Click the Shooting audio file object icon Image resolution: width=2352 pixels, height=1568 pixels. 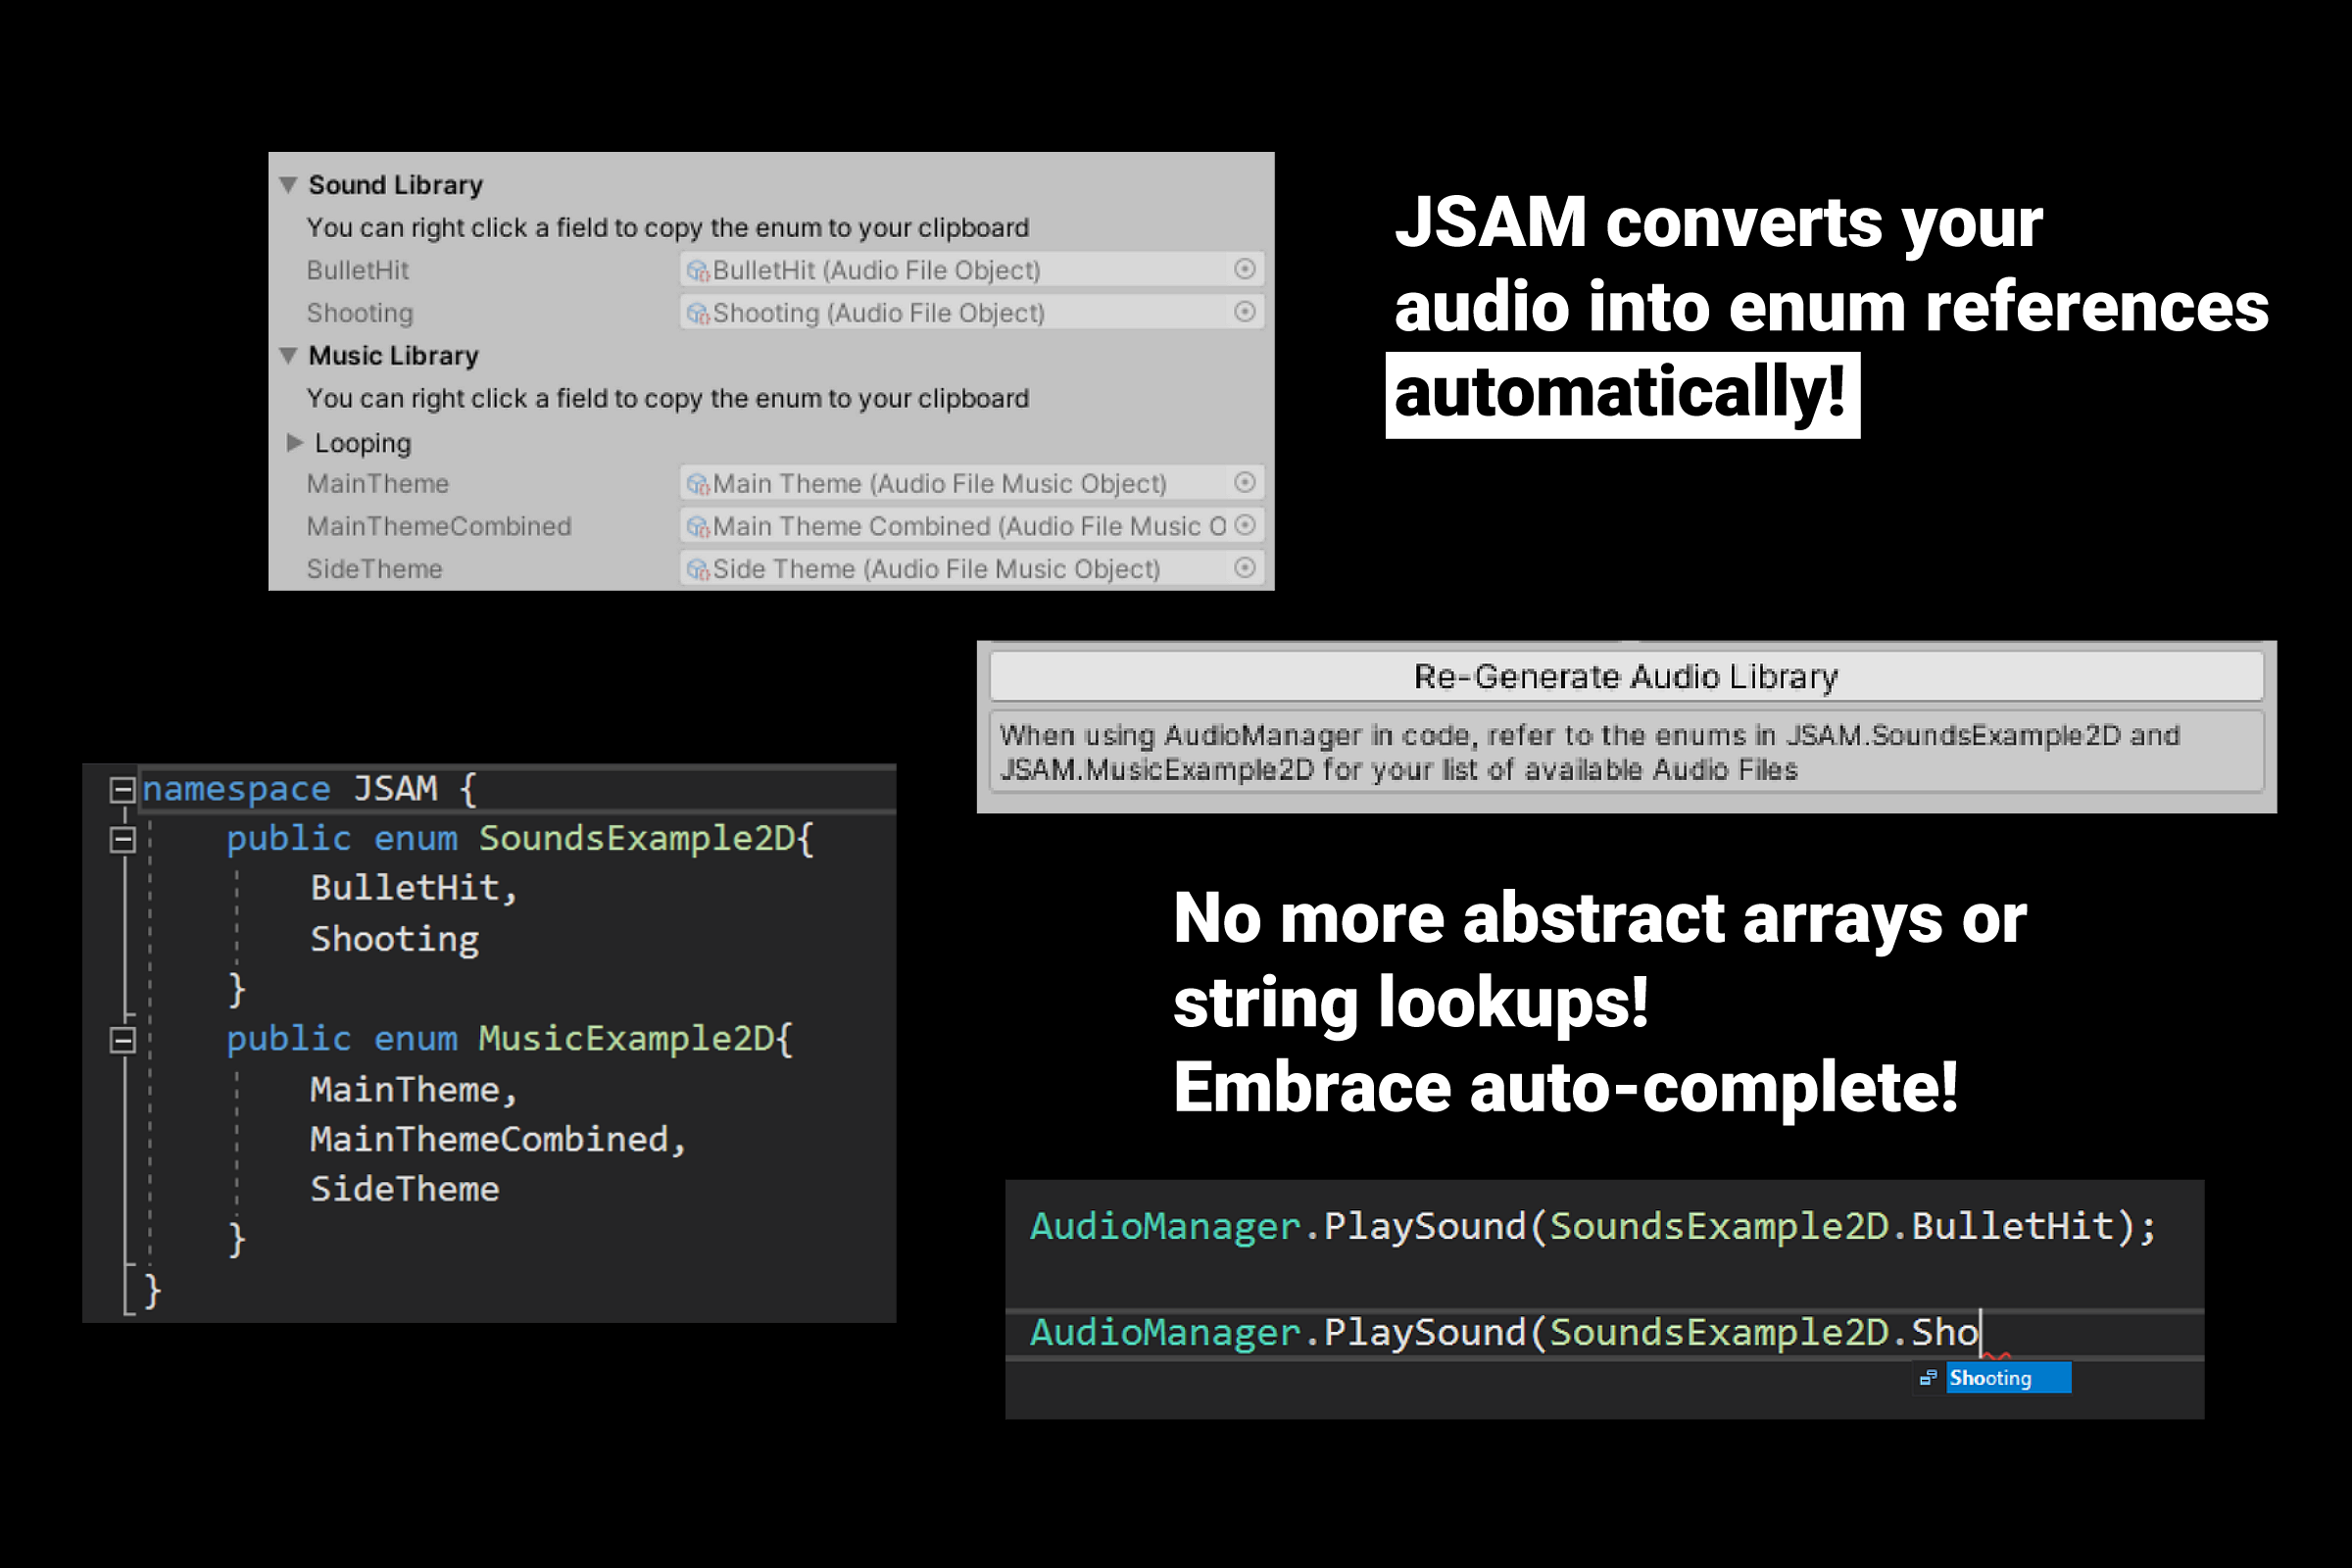click(698, 314)
